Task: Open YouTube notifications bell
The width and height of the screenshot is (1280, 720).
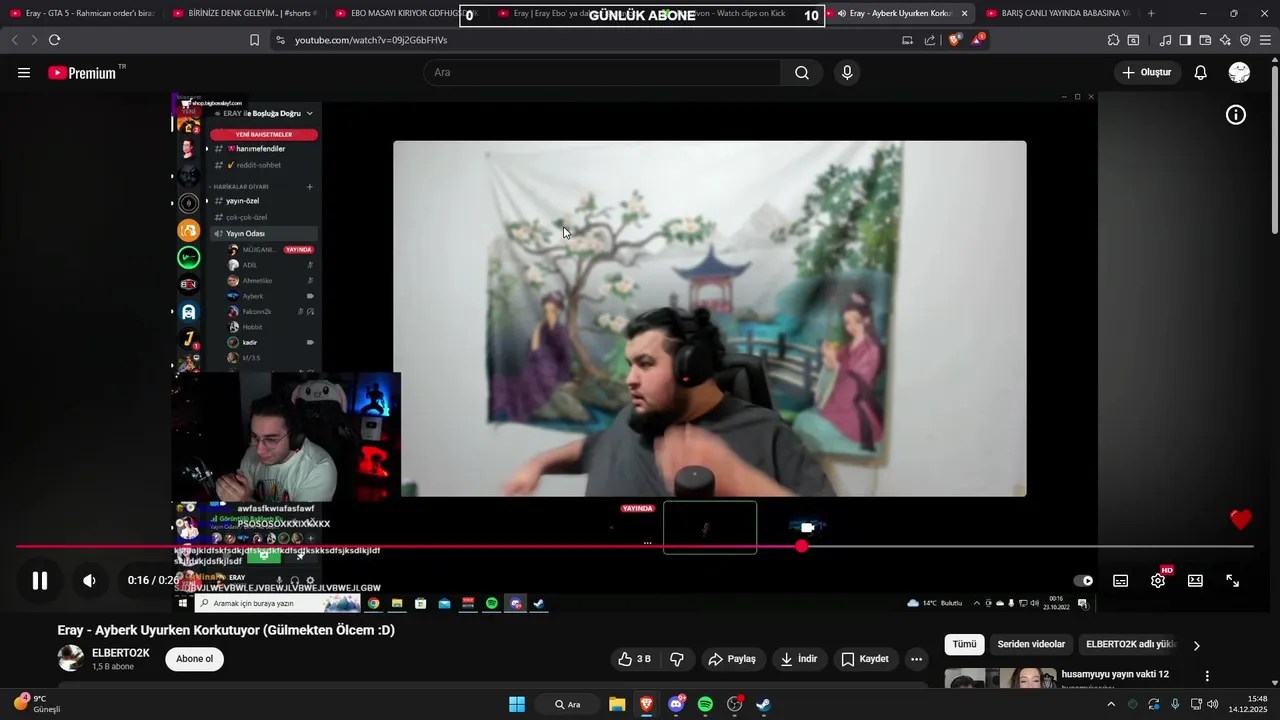Action: tap(1200, 73)
